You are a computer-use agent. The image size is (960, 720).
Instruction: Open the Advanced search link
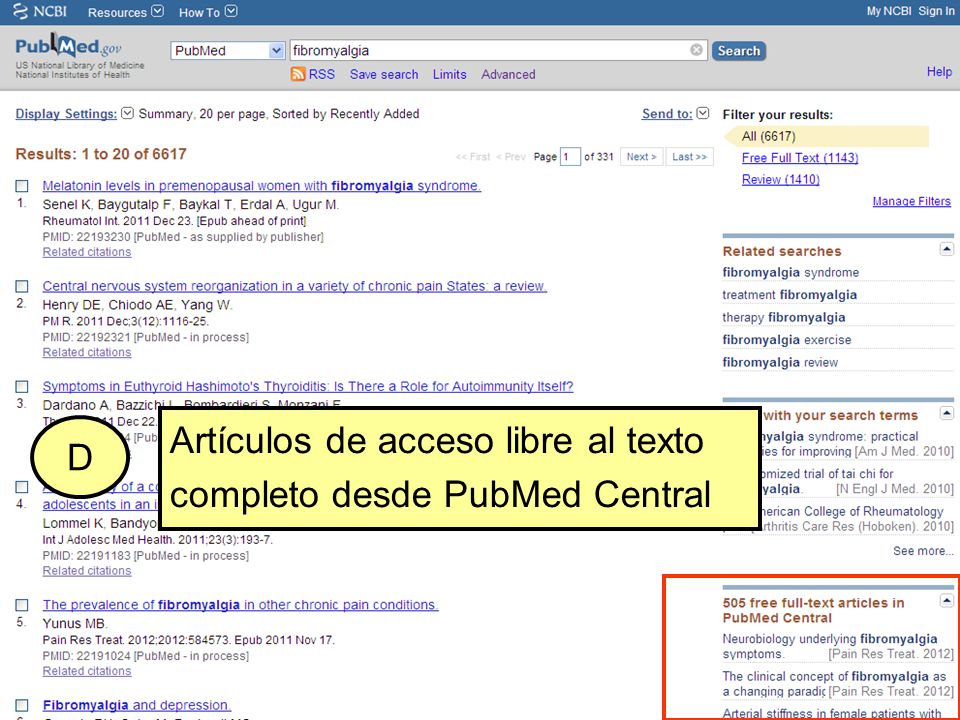tap(508, 75)
